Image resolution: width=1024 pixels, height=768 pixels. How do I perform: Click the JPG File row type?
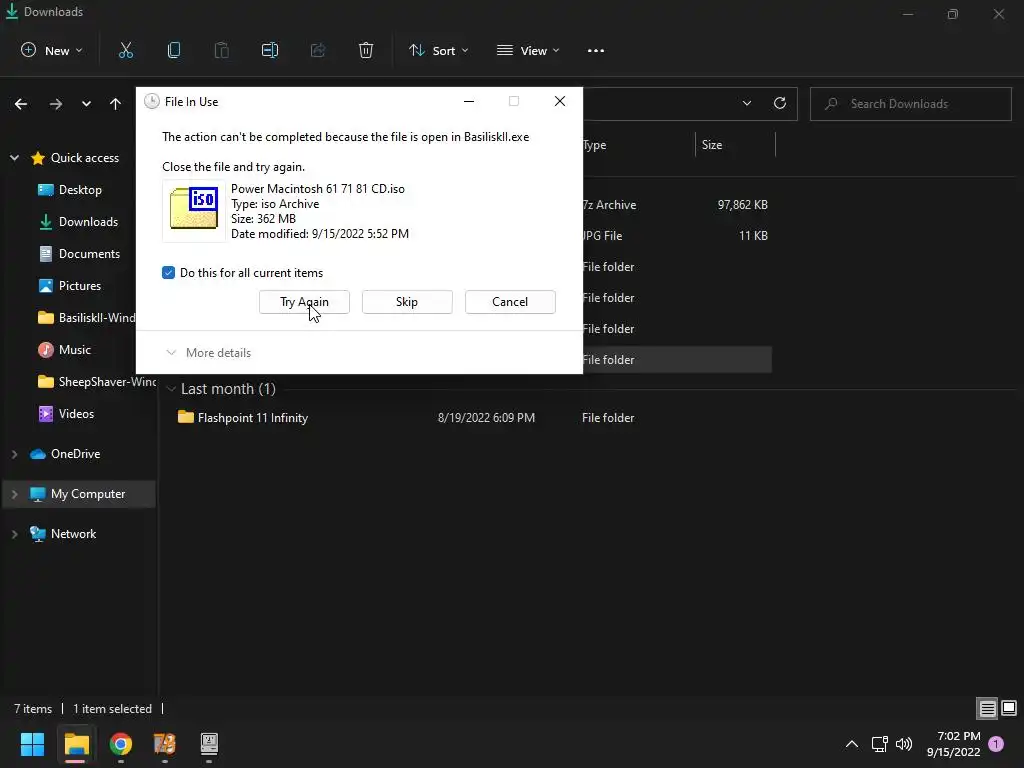pyautogui.click(x=602, y=236)
